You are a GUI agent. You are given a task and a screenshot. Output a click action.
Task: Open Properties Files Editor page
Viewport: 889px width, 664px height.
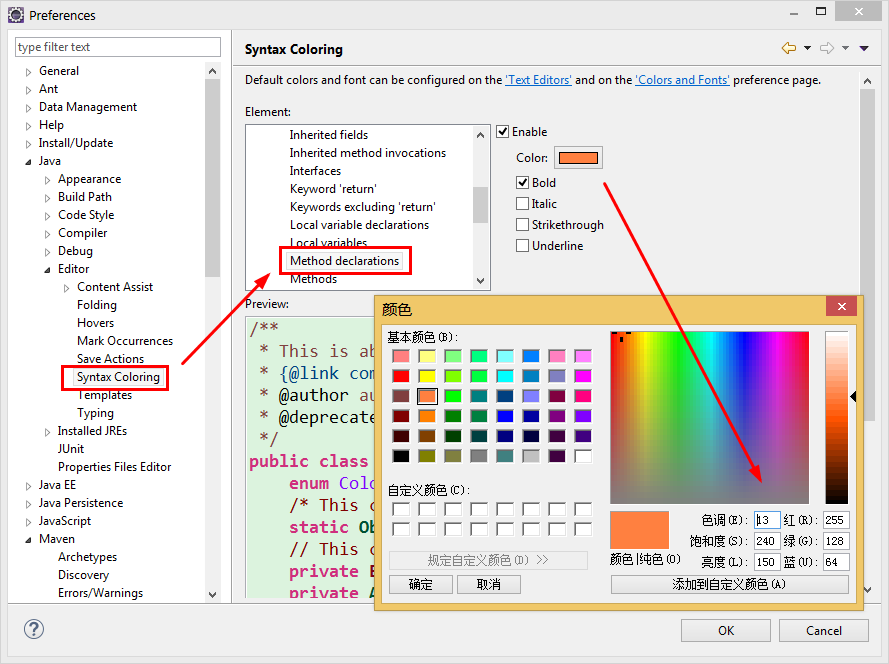tap(115, 467)
